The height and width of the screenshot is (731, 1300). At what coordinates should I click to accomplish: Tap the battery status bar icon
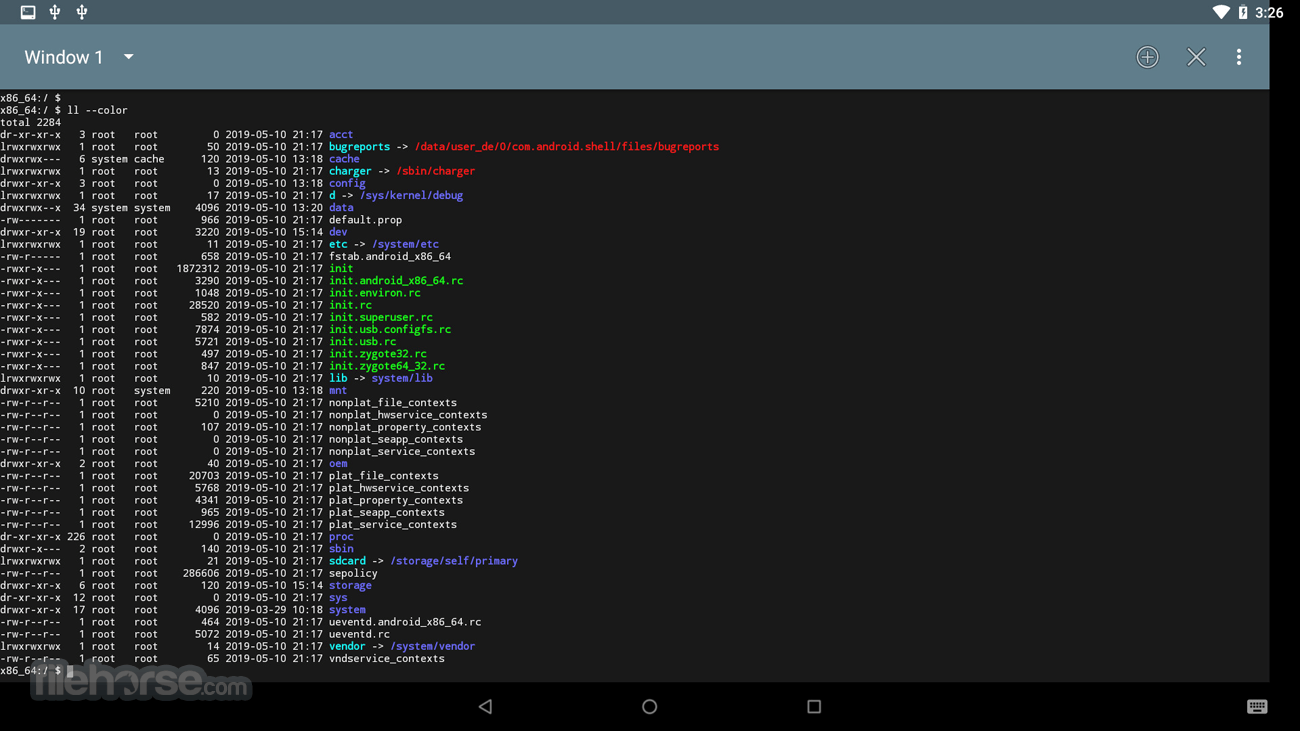coord(1243,12)
